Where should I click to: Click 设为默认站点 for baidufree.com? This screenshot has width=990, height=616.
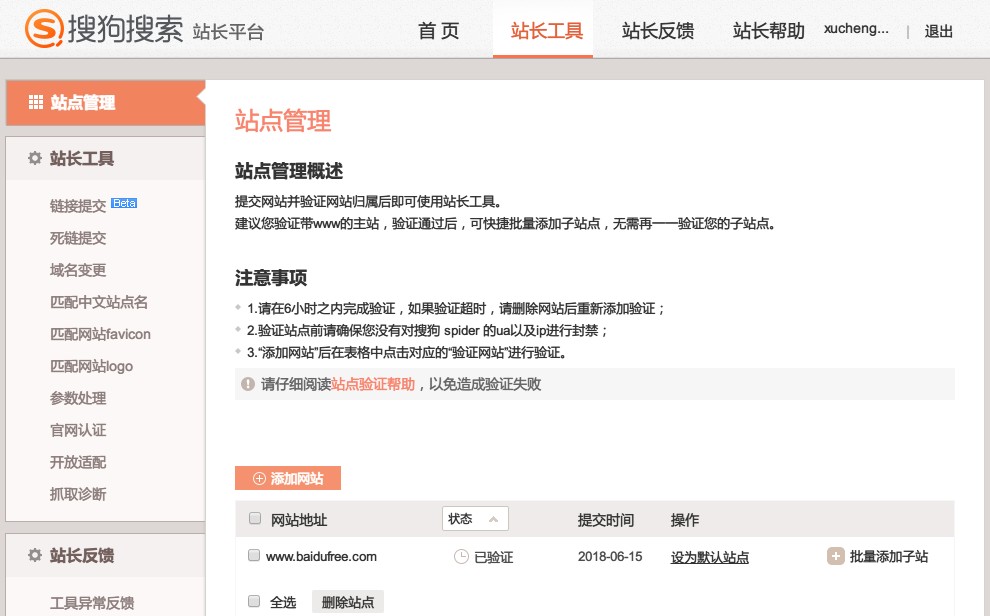tap(709, 557)
